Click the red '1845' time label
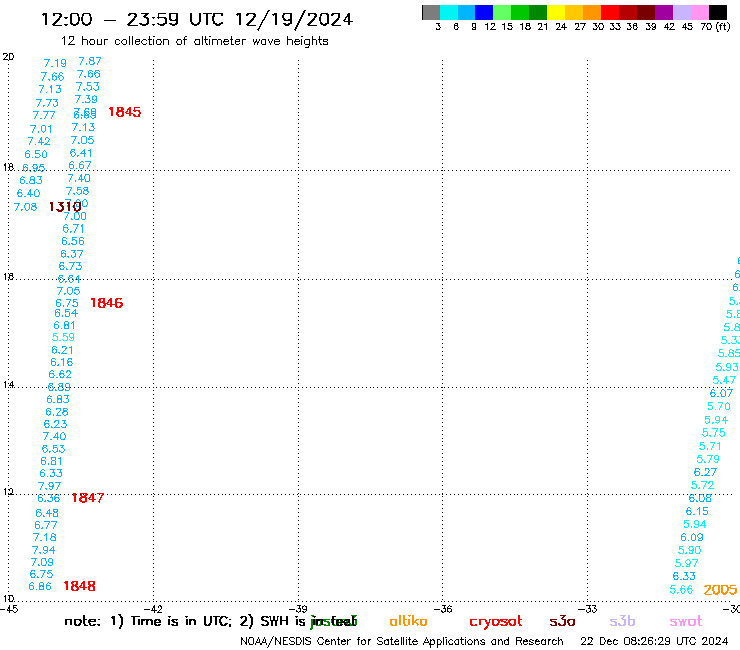 [x=125, y=112]
